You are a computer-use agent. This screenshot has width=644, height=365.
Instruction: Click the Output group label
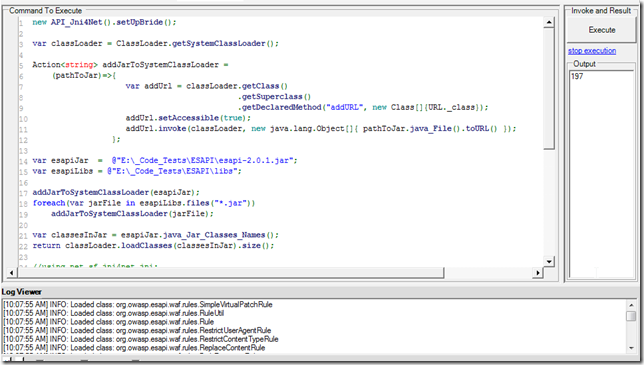584,64
